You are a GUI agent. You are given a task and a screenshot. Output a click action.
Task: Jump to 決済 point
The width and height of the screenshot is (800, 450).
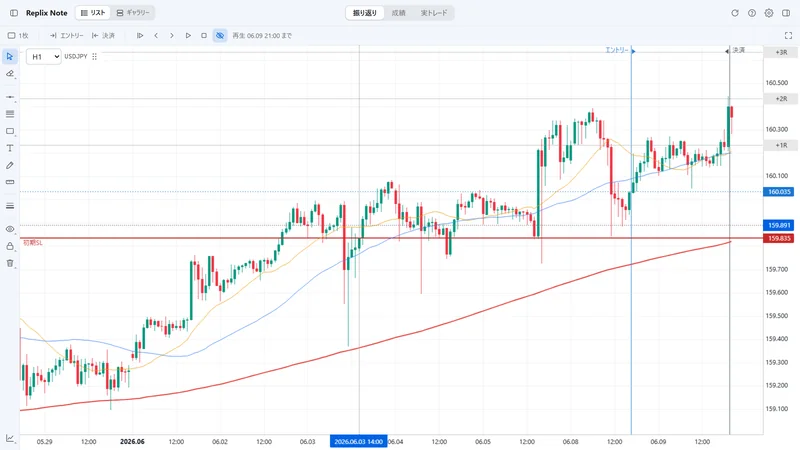104,35
